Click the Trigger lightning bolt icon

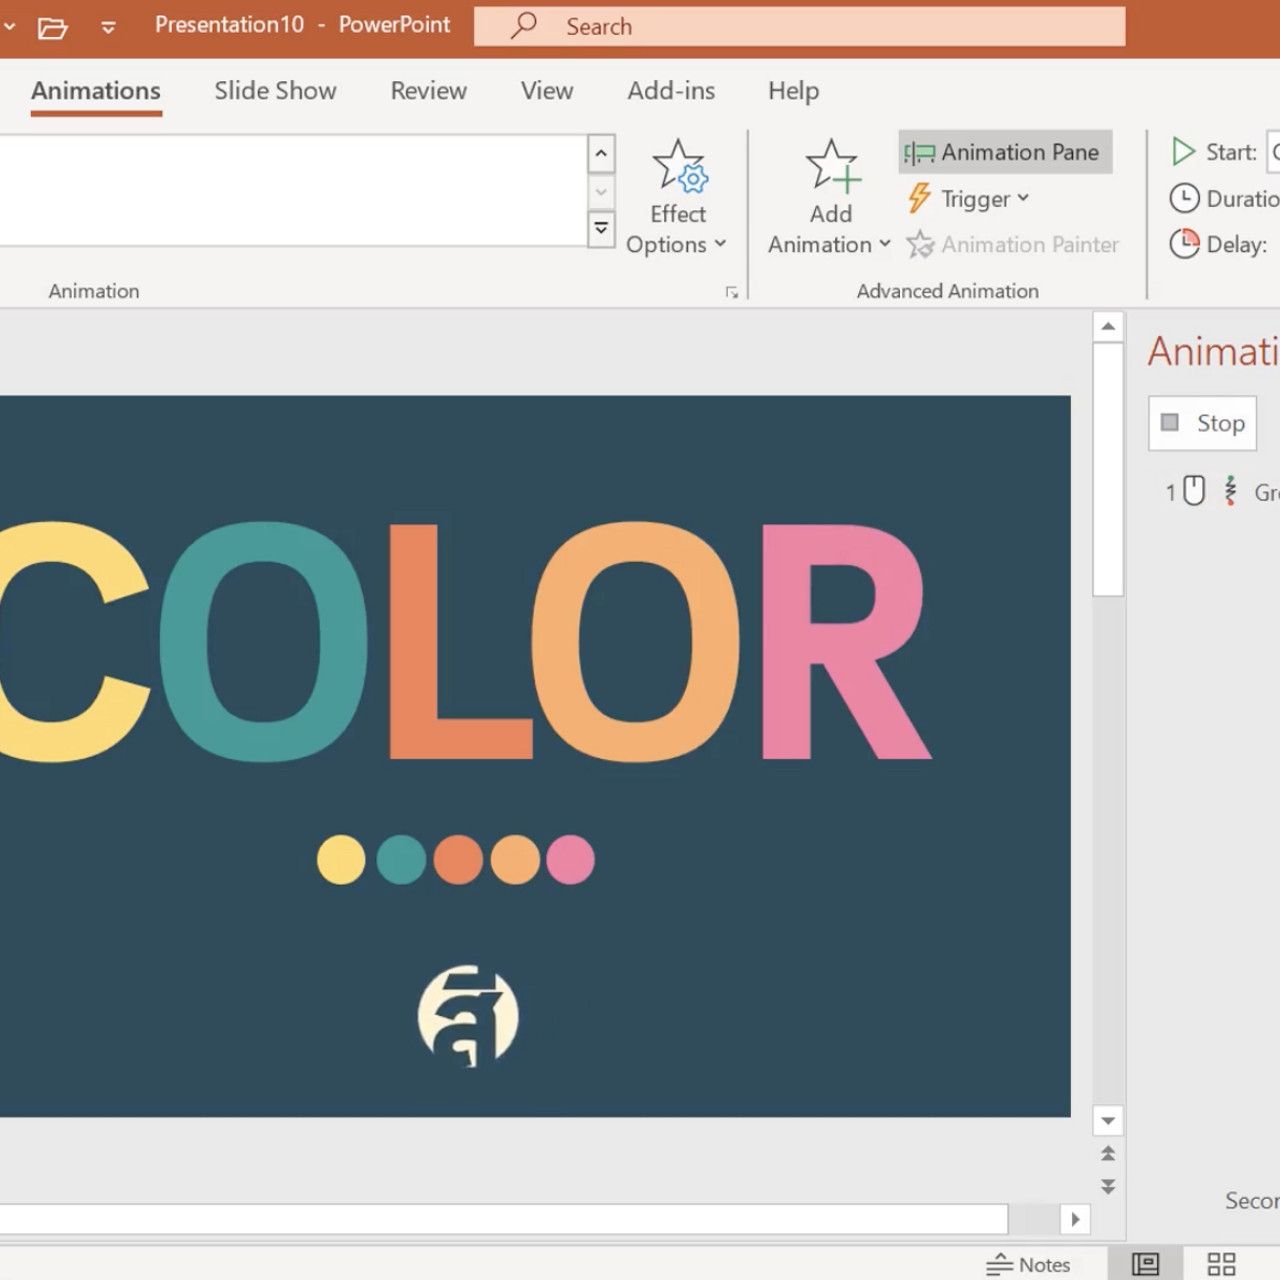tap(919, 199)
